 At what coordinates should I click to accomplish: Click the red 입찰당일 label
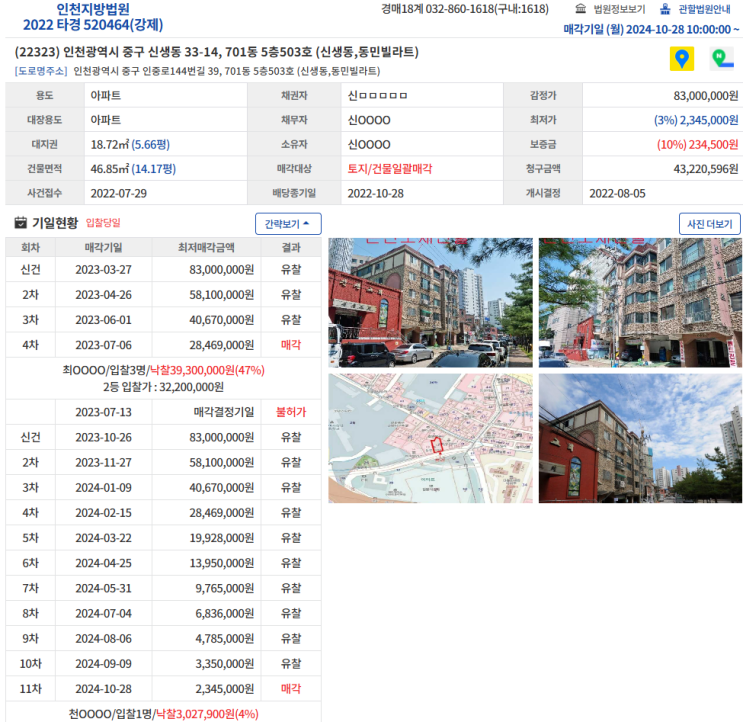point(103,223)
